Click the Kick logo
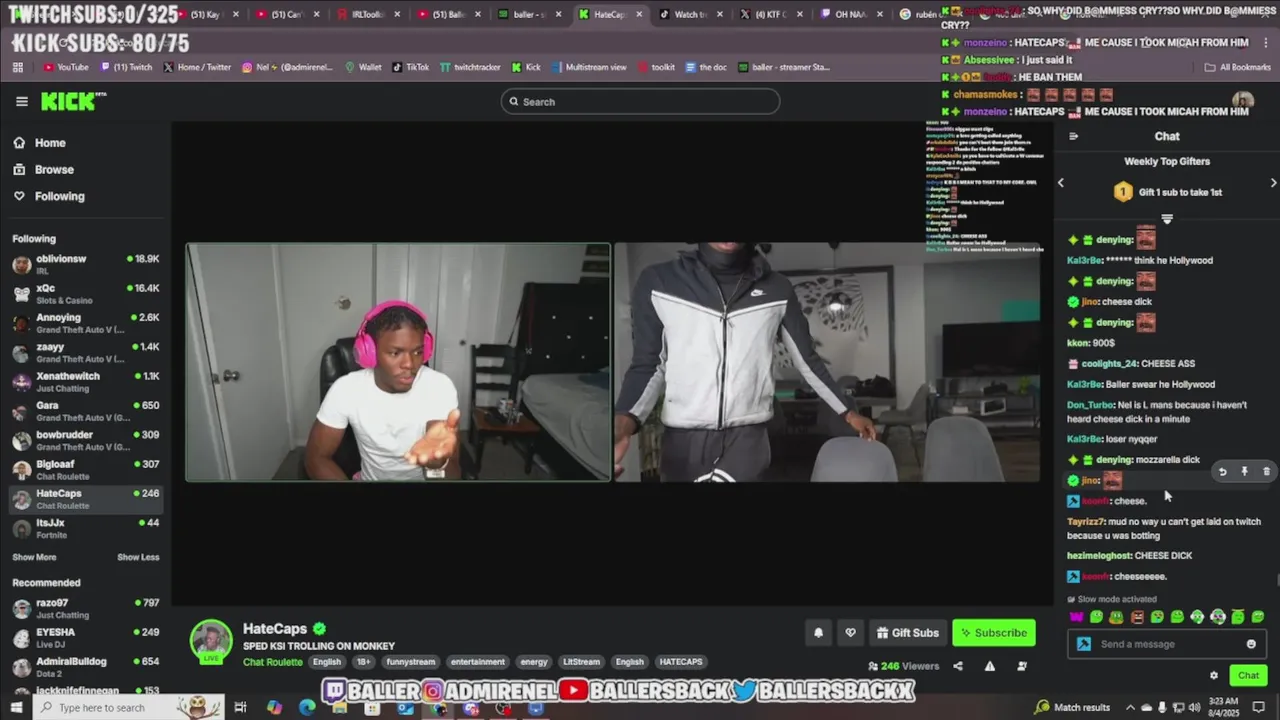Screen dimensions: 1280x720 [72, 101]
